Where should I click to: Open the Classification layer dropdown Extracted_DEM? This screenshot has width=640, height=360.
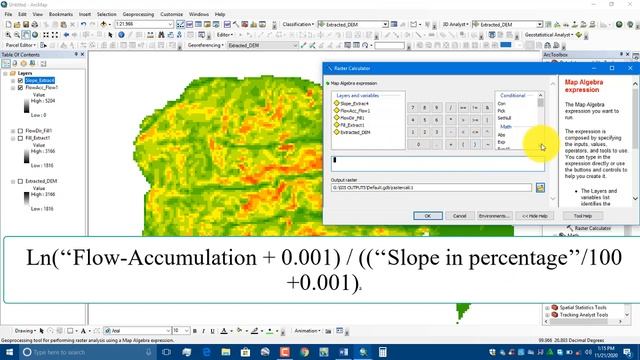click(x=385, y=24)
